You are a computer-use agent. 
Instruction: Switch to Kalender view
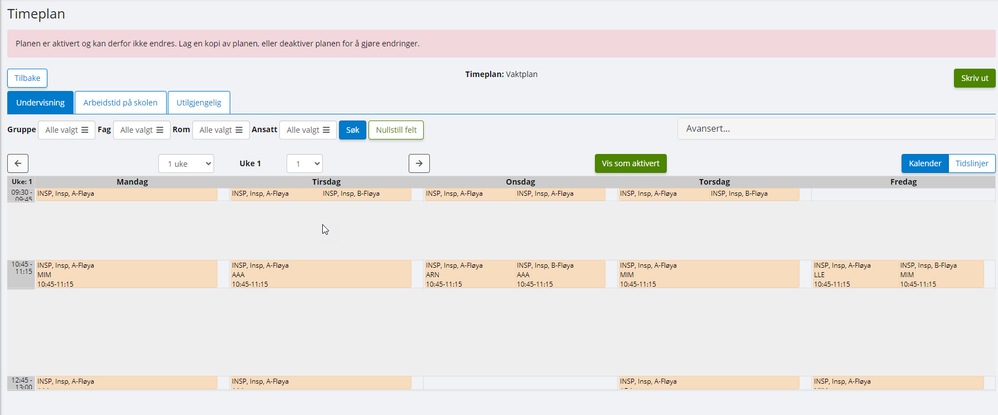(925, 164)
